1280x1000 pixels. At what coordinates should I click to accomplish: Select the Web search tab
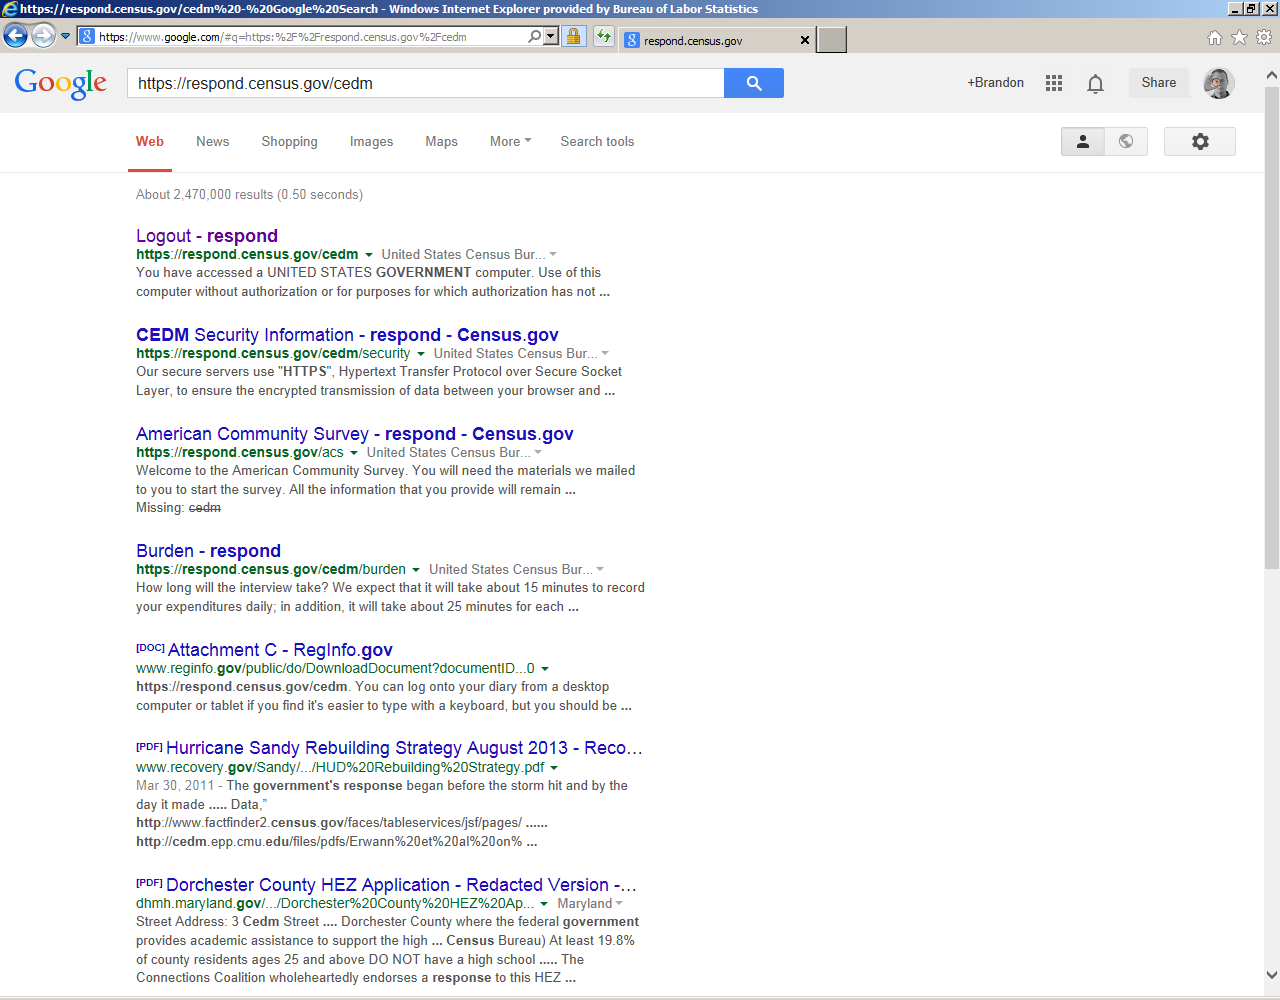pyautogui.click(x=150, y=142)
